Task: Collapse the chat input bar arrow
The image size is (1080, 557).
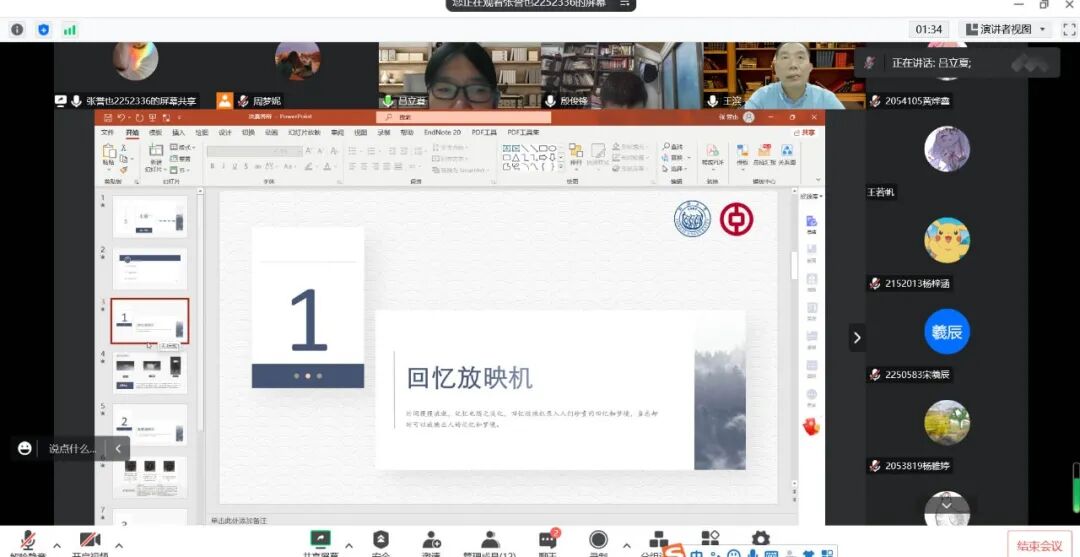Action: [x=118, y=448]
